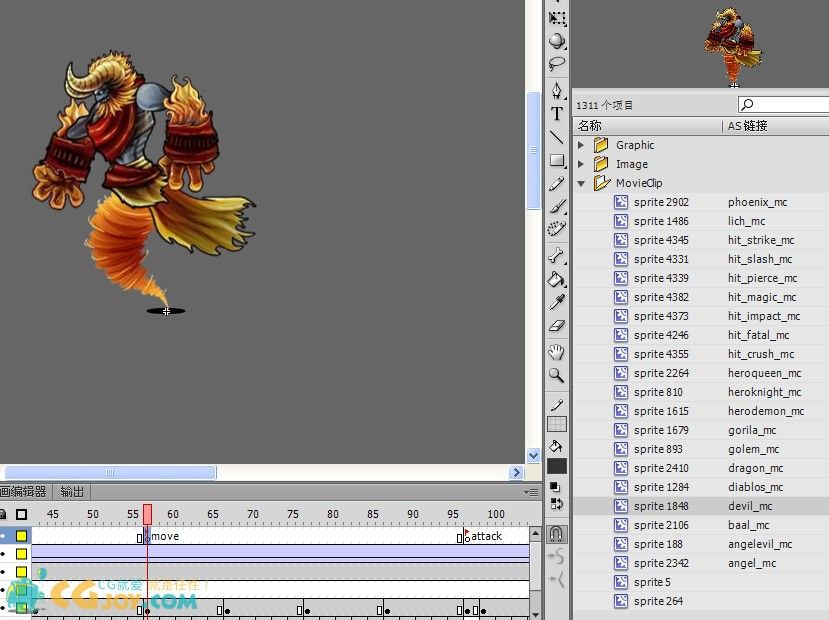Click the movie clip icon of sprite 2902
The width and height of the screenshot is (829, 620).
tap(621, 202)
